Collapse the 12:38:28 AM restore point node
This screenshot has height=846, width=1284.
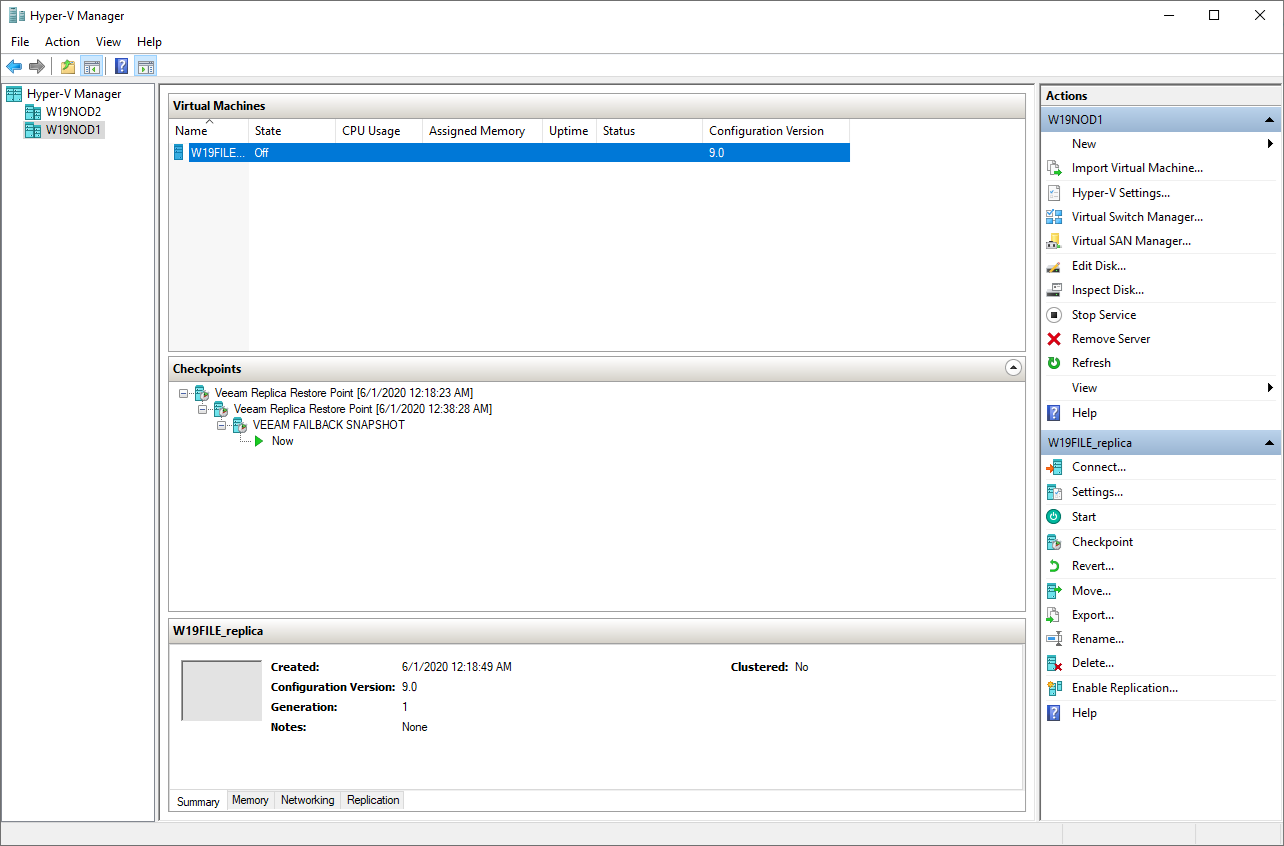tap(203, 409)
